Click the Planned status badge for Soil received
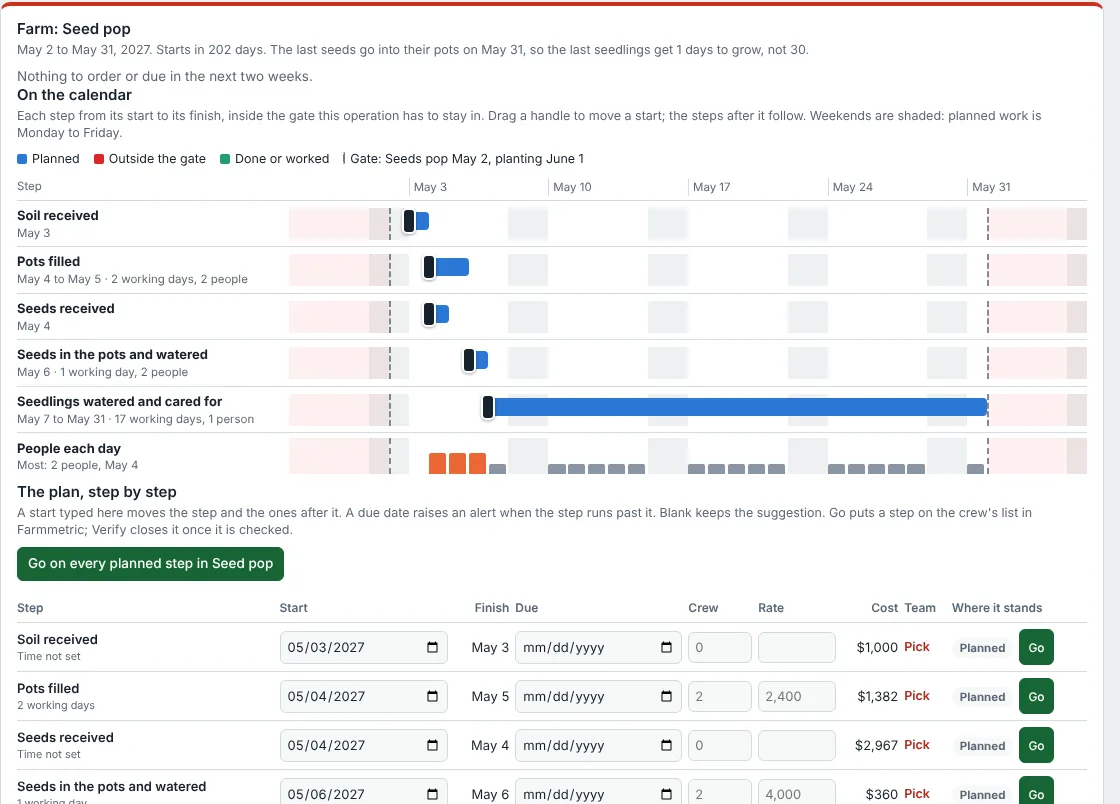This screenshot has width=1120, height=804. pos(982,648)
